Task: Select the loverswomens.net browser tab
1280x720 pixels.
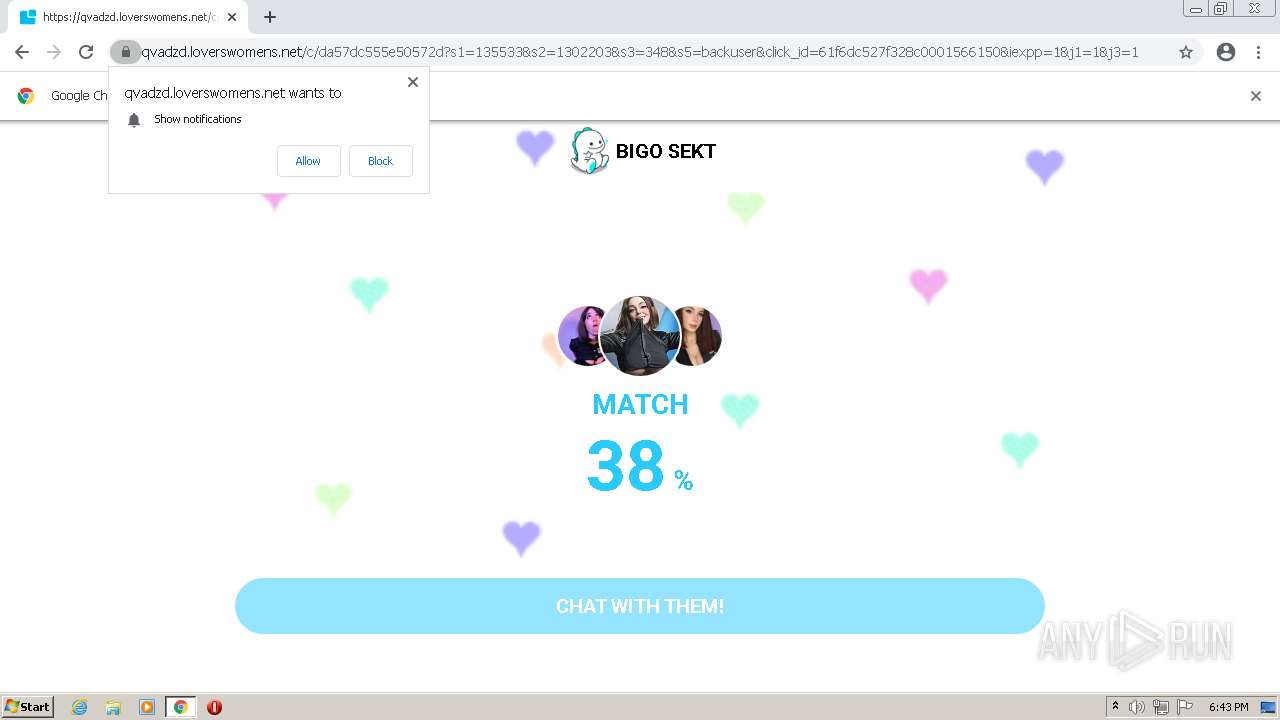Action: [x=128, y=17]
